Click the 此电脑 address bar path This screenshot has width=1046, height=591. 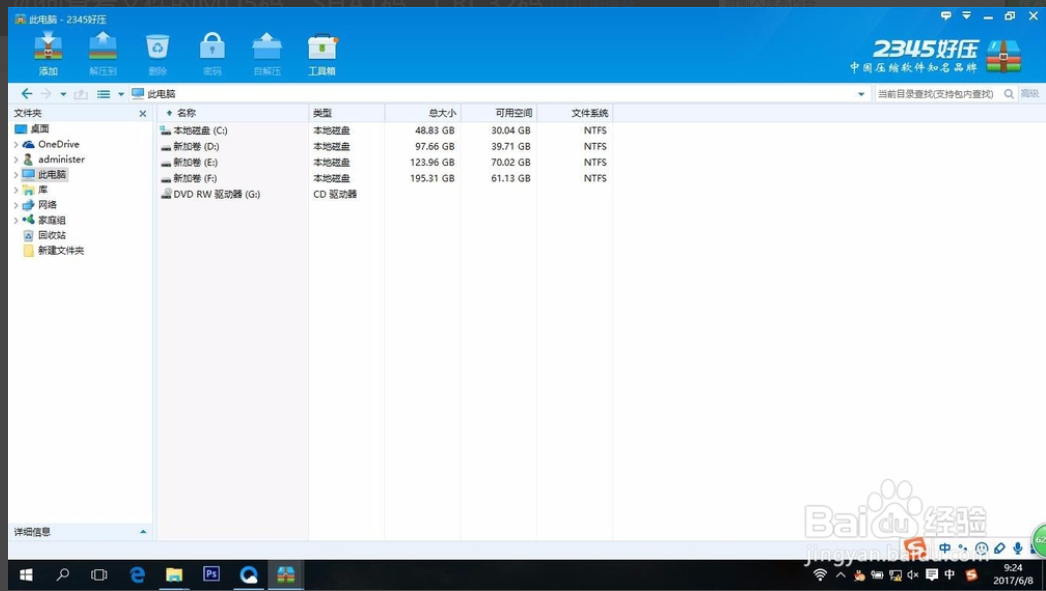(x=161, y=94)
